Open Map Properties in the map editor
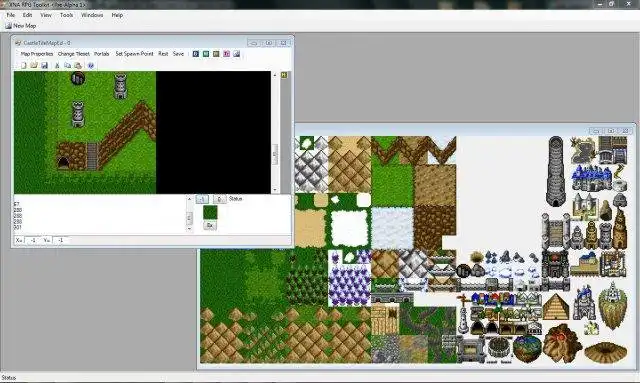The width and height of the screenshot is (640, 383). (37, 54)
